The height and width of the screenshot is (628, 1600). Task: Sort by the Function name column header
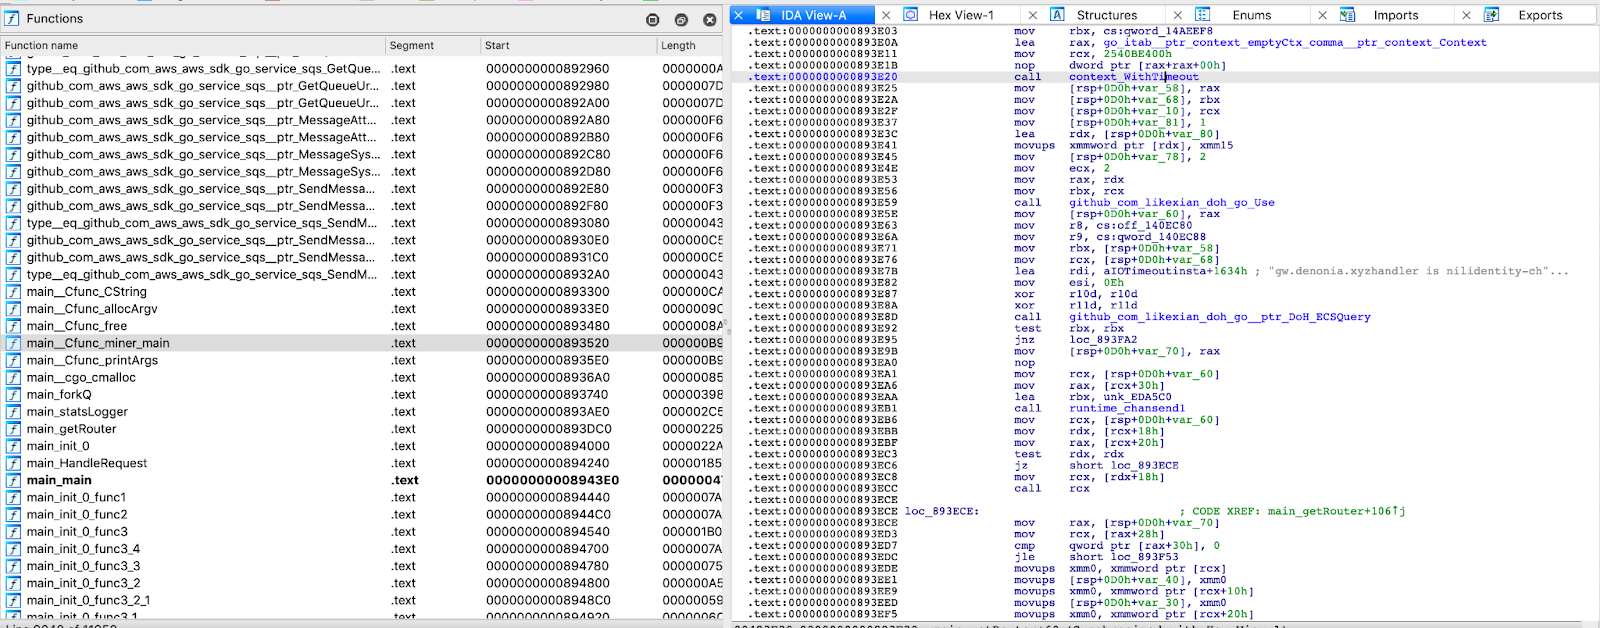[x=41, y=46]
